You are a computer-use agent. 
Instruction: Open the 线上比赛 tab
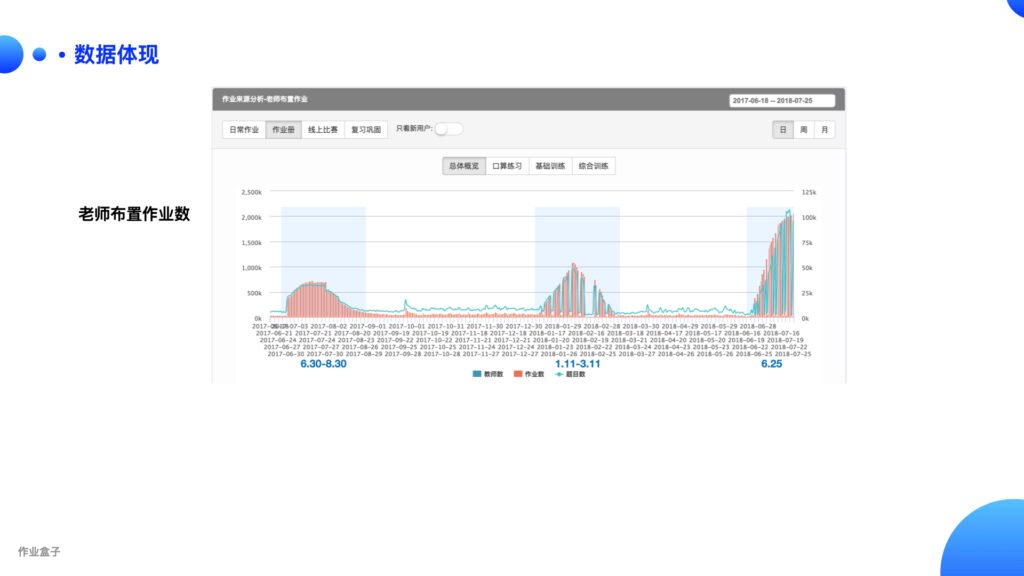pyautogui.click(x=323, y=130)
